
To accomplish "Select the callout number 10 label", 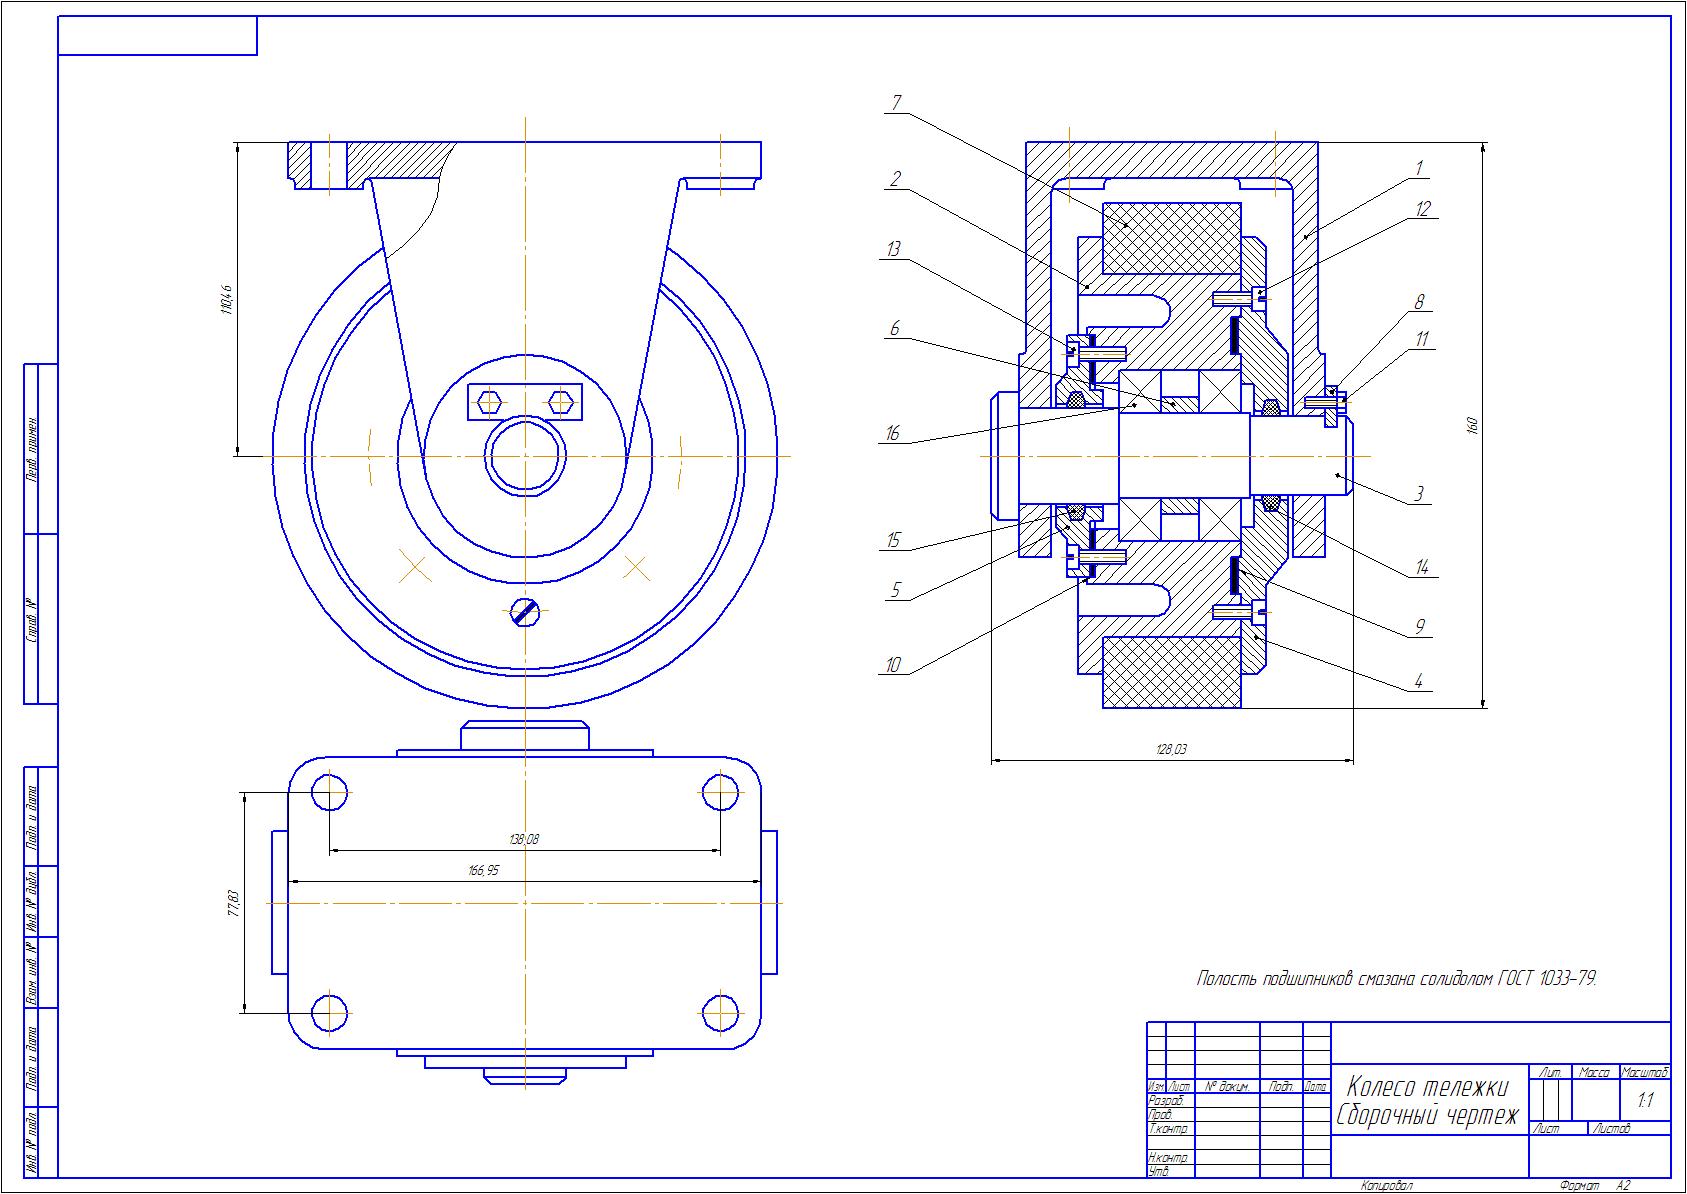I will point(892,665).
